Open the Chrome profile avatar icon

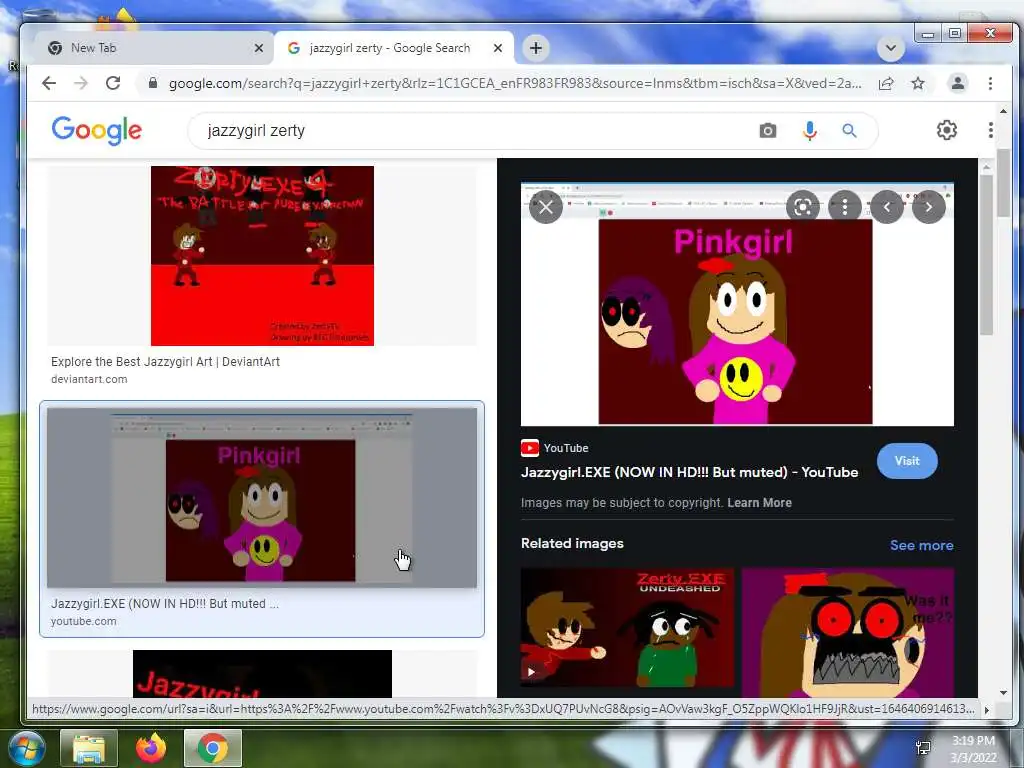coord(957,83)
